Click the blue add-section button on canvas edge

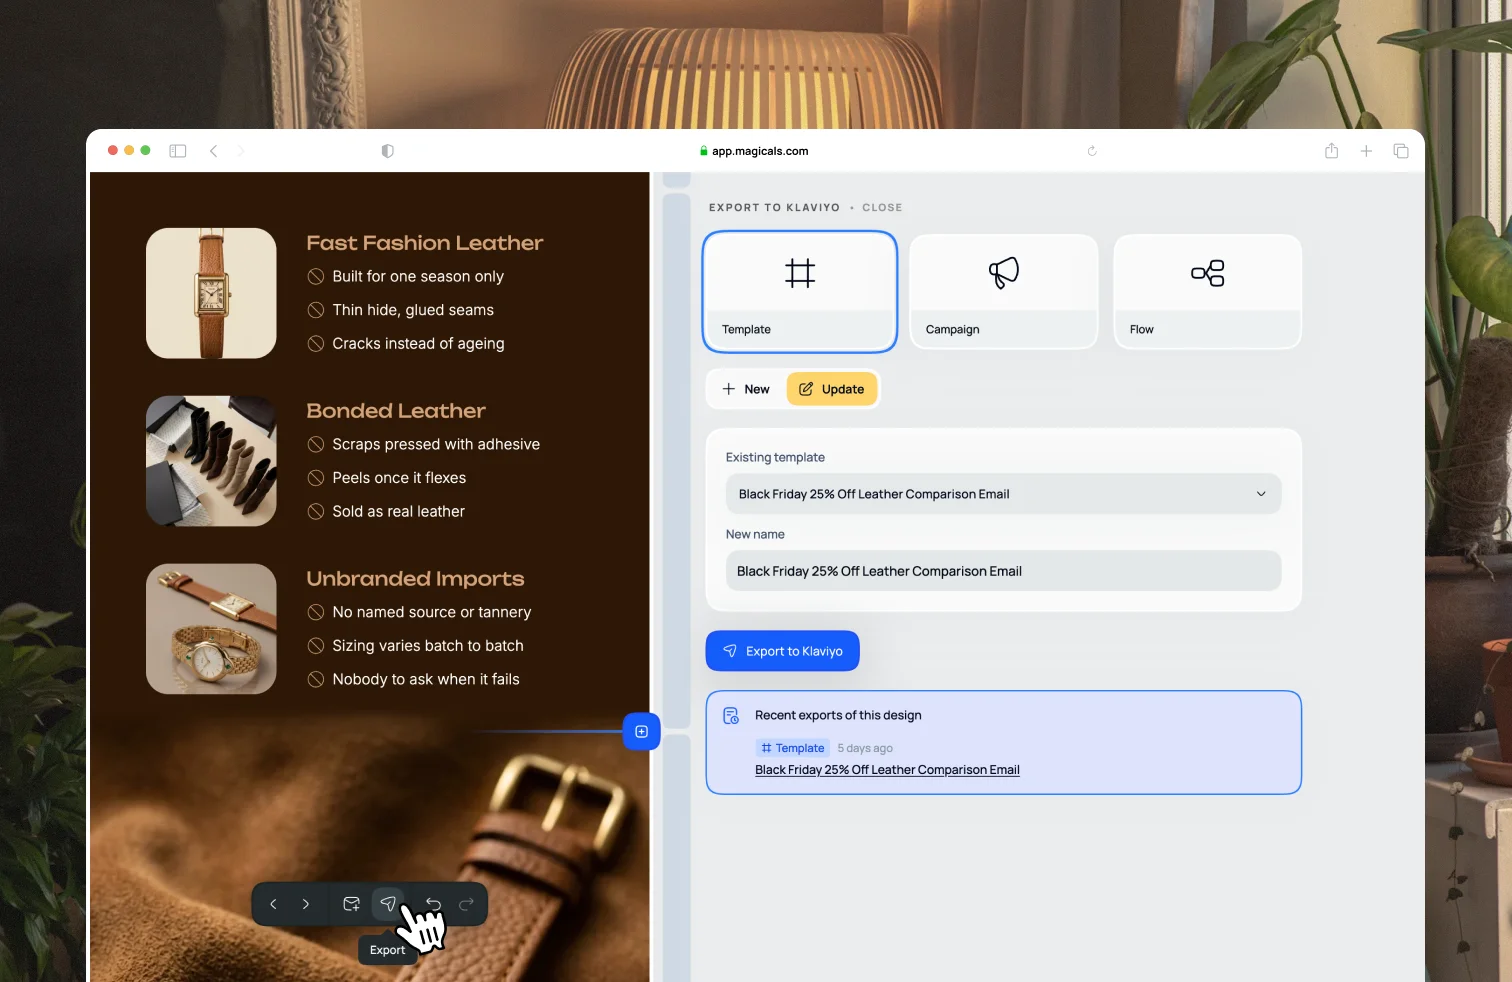click(x=641, y=732)
